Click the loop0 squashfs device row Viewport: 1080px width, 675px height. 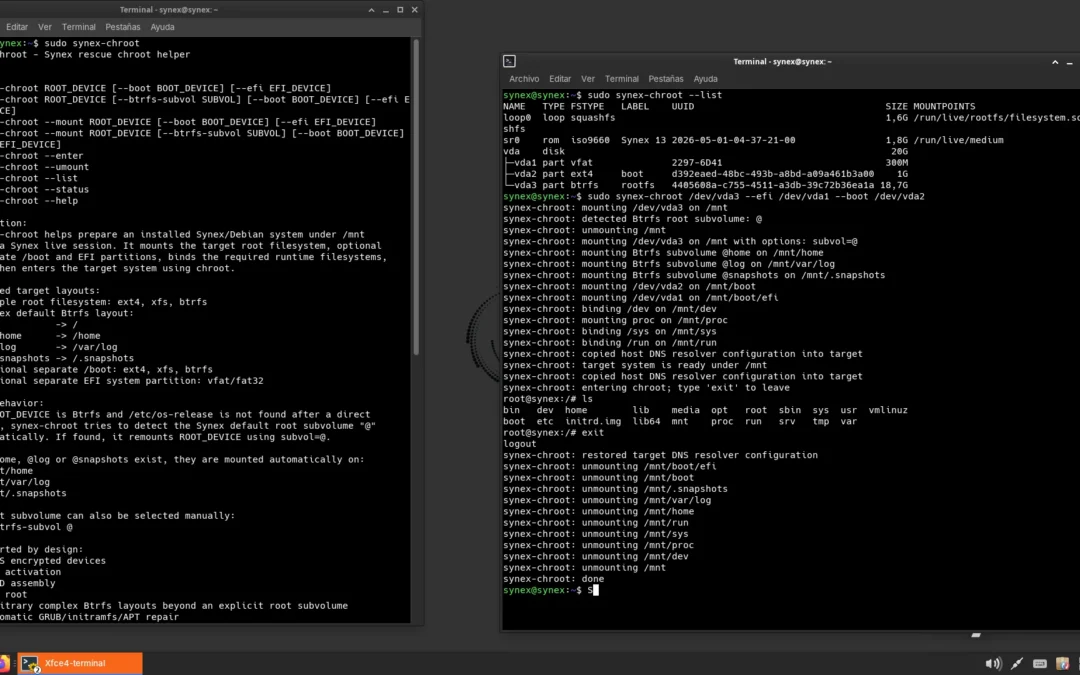pos(791,118)
